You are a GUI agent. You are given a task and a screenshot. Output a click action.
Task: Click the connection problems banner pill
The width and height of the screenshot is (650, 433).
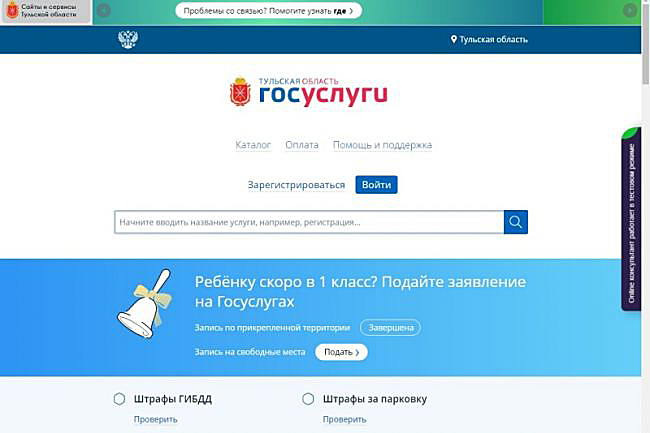pos(268,11)
